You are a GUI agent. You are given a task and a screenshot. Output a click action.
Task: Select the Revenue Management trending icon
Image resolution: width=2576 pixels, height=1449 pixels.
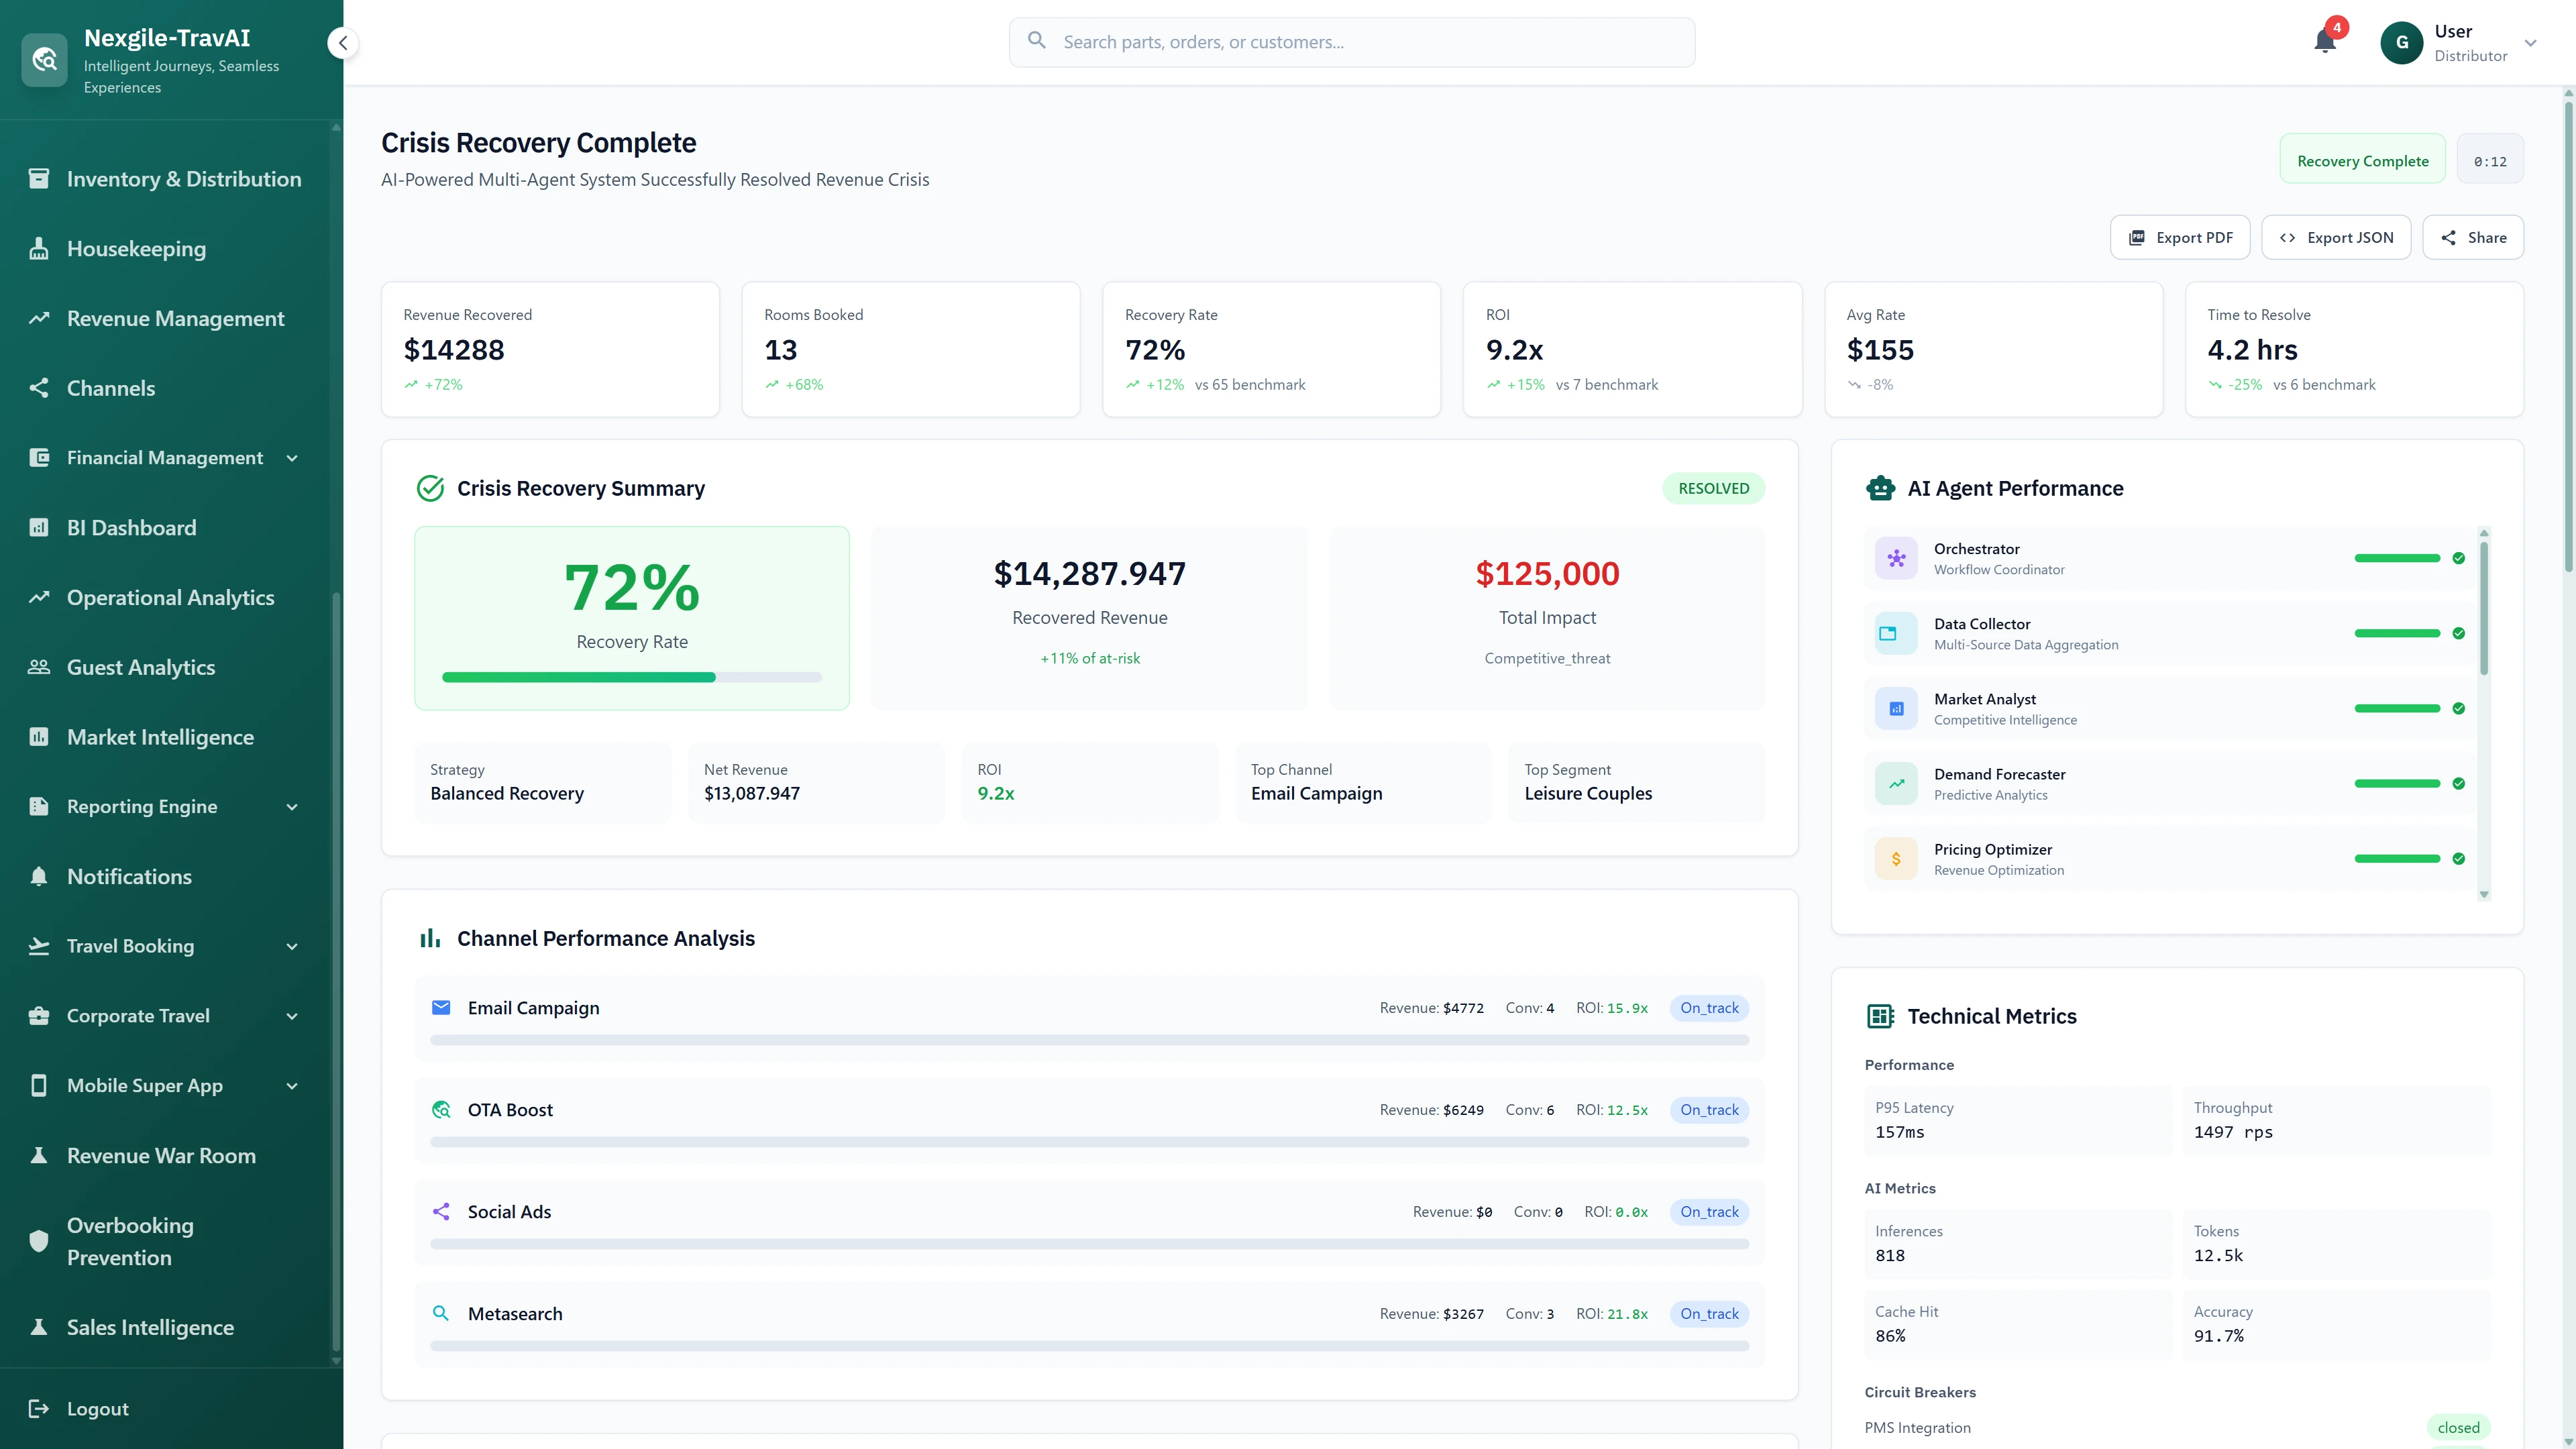coord(39,318)
